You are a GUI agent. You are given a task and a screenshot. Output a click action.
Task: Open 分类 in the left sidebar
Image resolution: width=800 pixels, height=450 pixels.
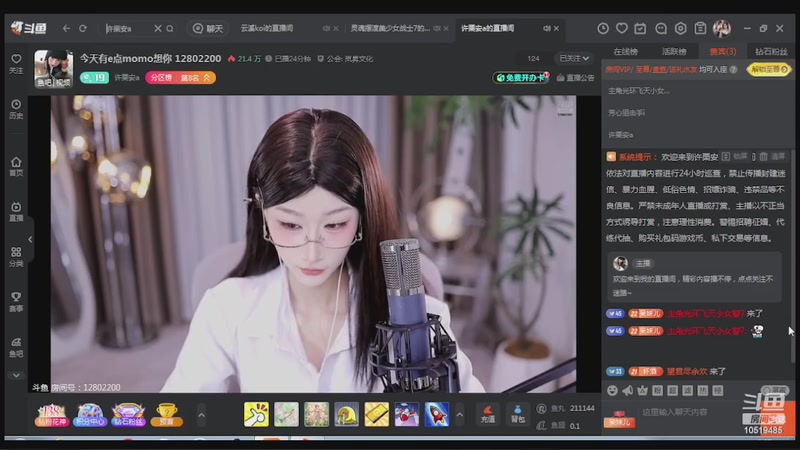pos(16,257)
